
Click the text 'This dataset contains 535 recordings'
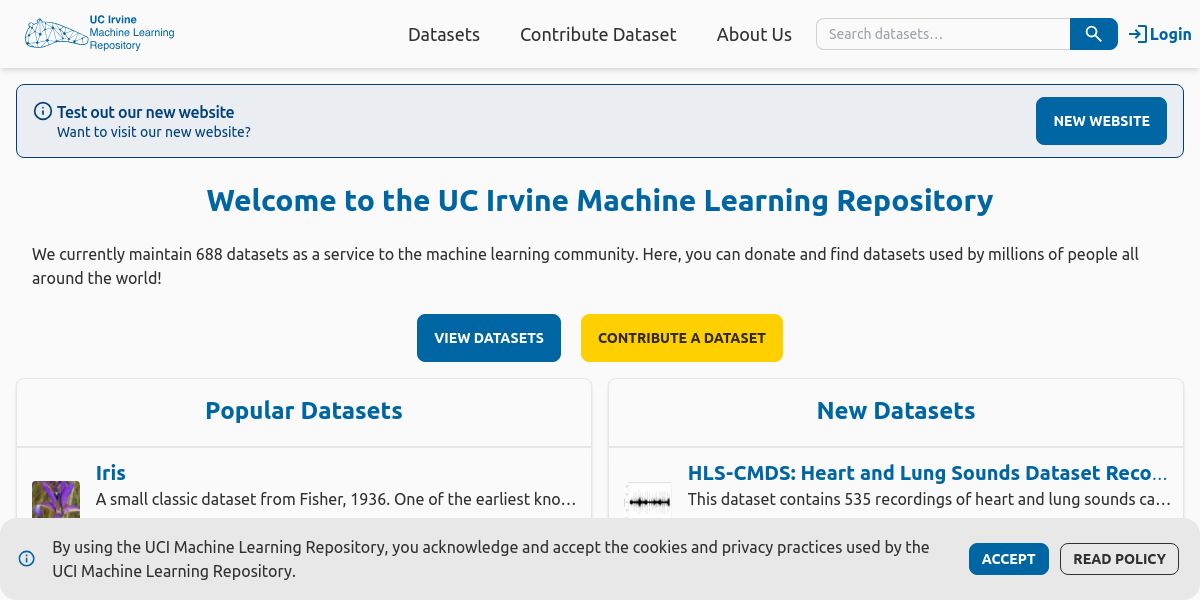pos(929,499)
